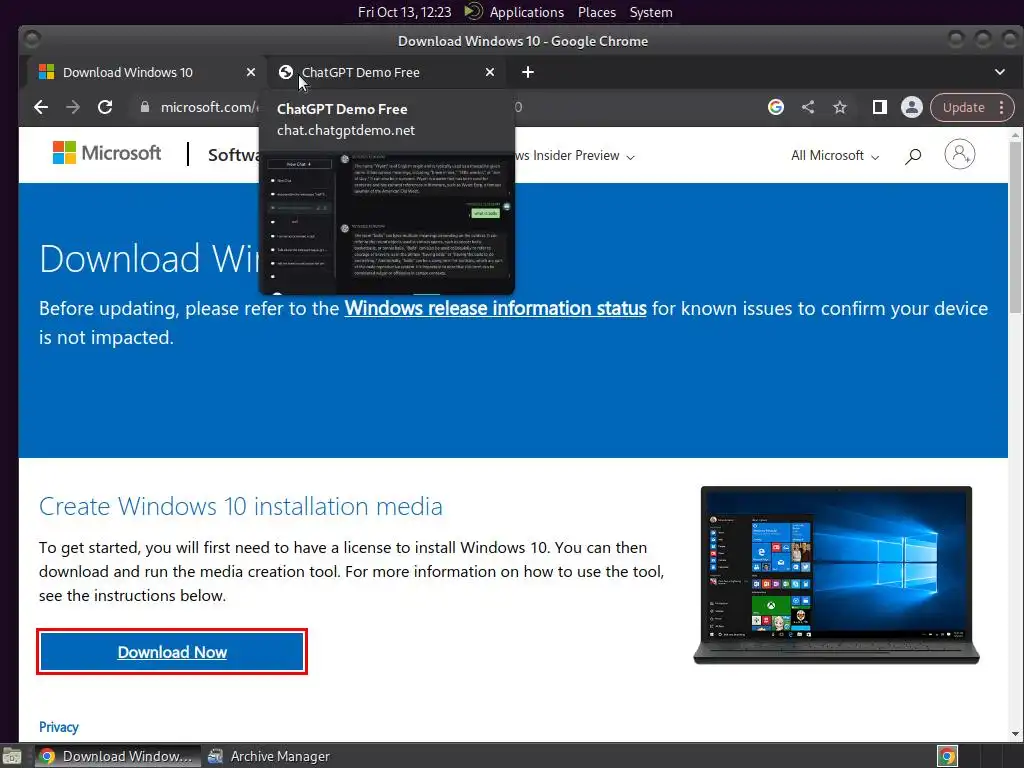1024x768 pixels.
Task: Click the ChatGPT tab preview thumbnail
Action: pyautogui.click(x=387, y=222)
